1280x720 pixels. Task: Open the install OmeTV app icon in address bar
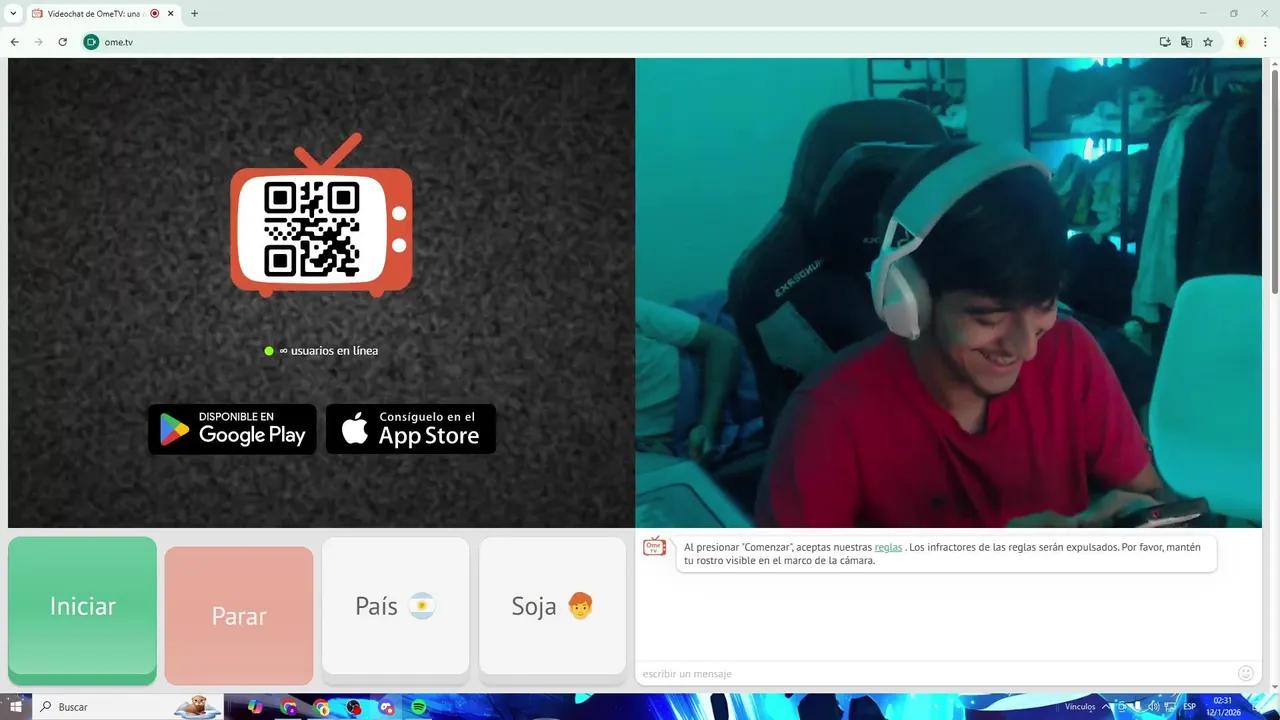1164,42
